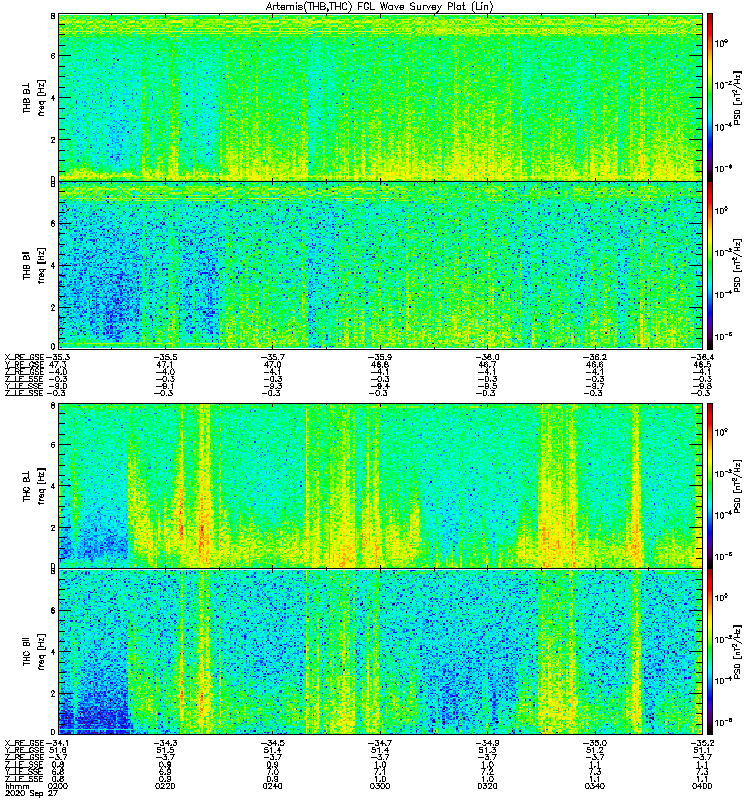Click the X_RE_GSE value "-36.2"
The width and height of the screenshot is (750, 800).
click(594, 357)
